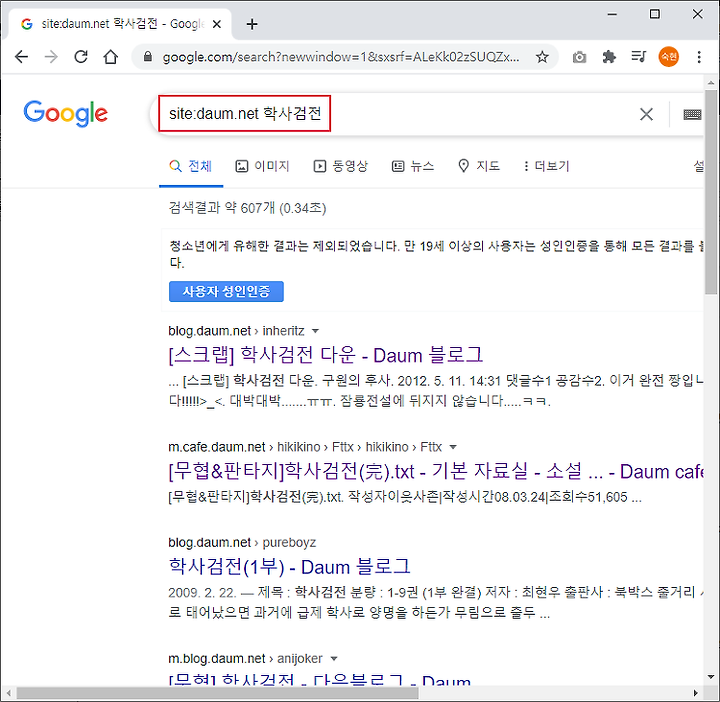
Task: Open the Chrome three-dot menu
Action: pyautogui.click(x=699, y=57)
